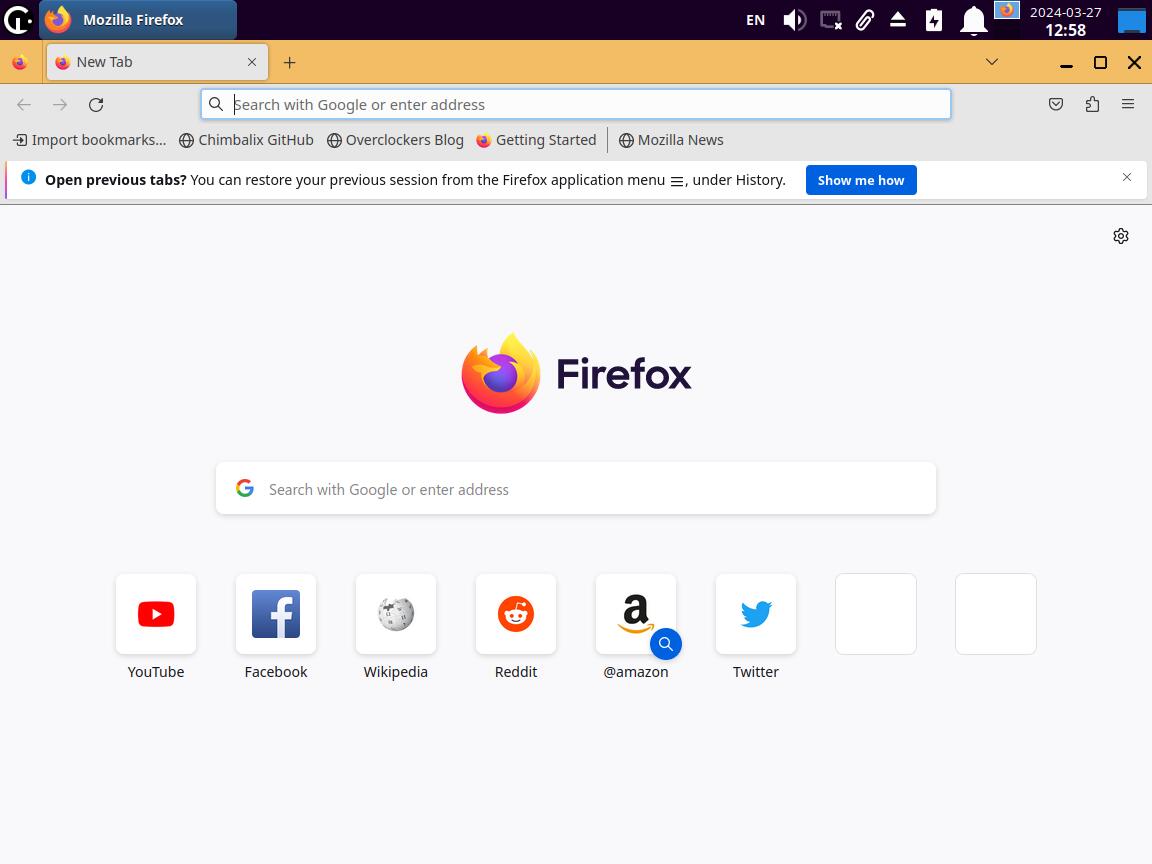Open the YouTube shortcut tile
Viewport: 1152px width, 864px height.
(x=156, y=614)
